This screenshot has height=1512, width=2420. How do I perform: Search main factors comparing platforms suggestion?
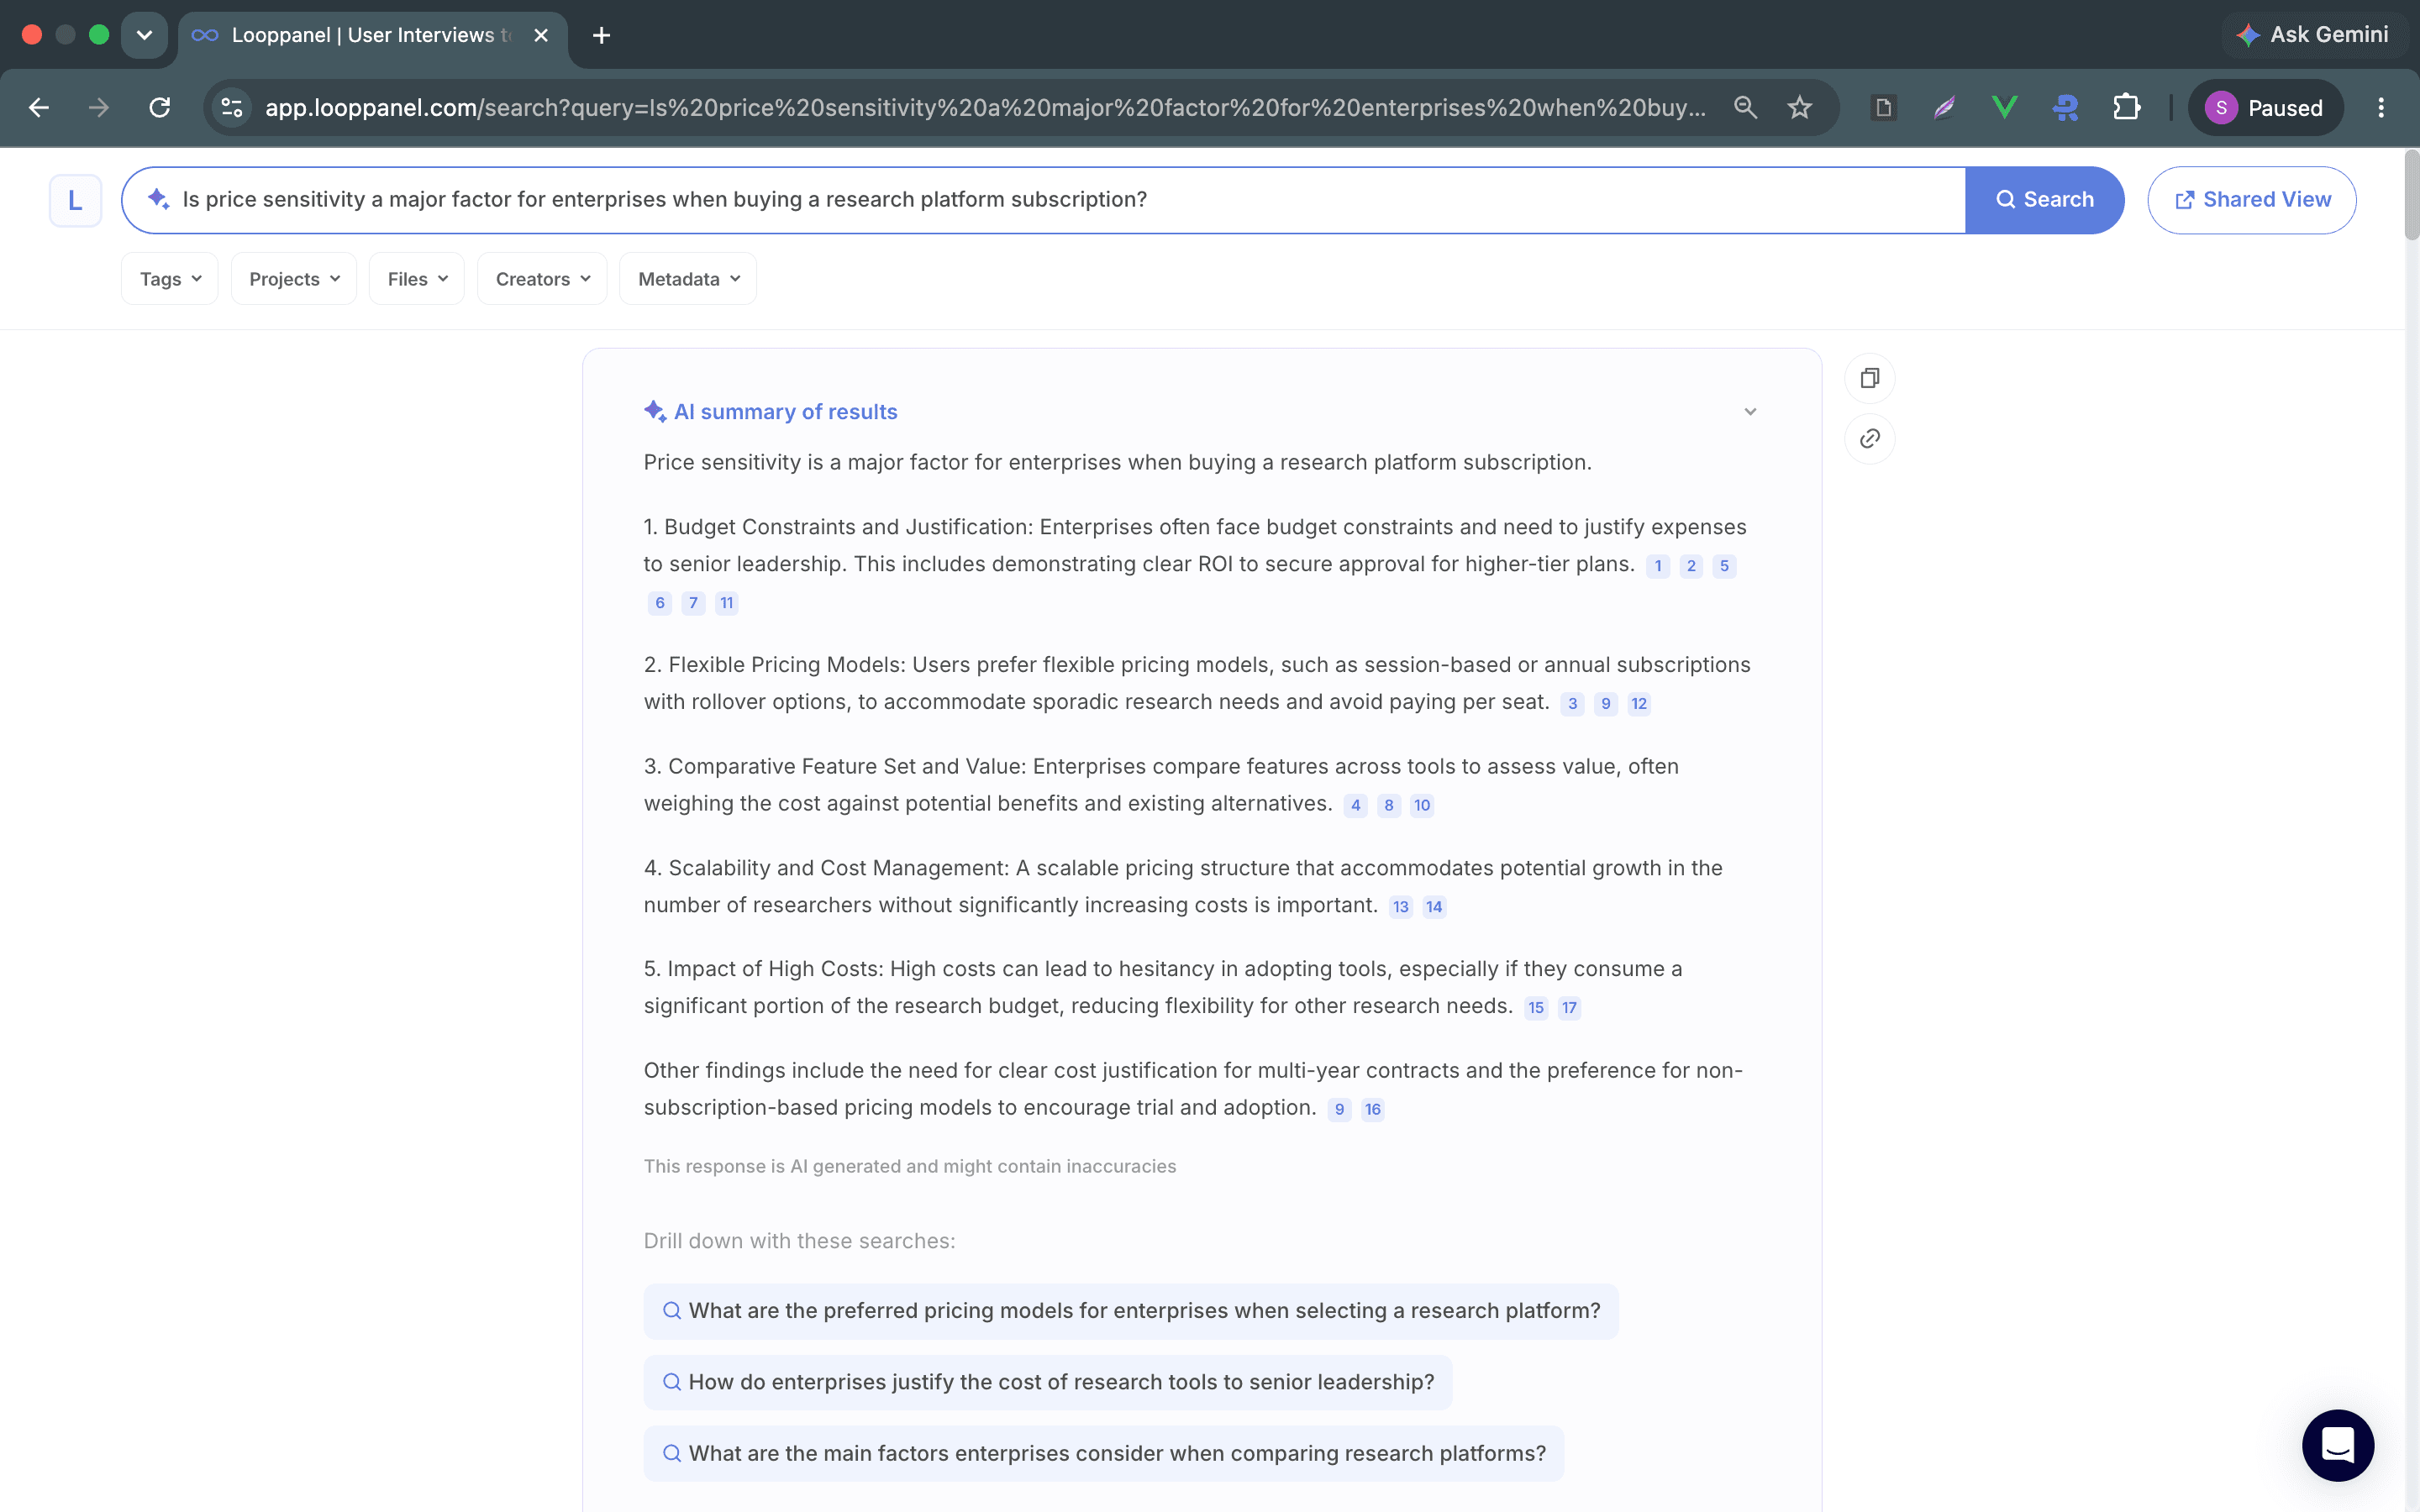click(1104, 1454)
